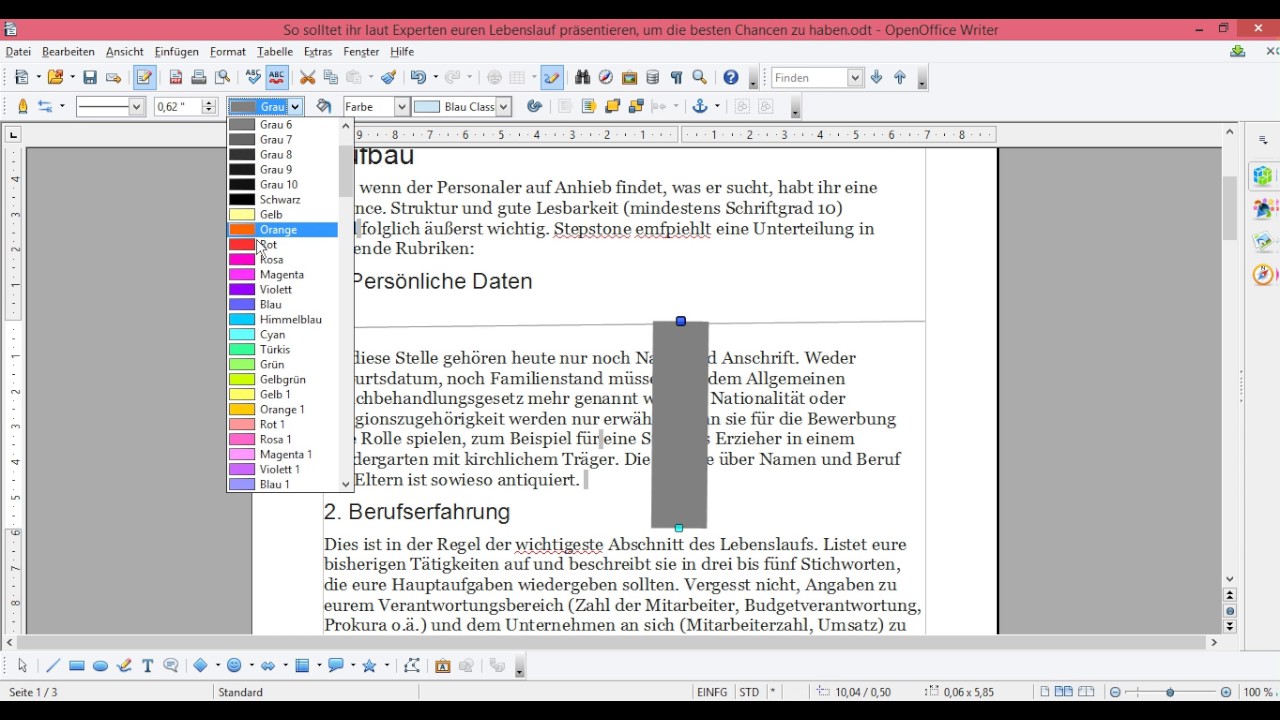Open Data Sources database icon

pyautogui.click(x=653, y=77)
